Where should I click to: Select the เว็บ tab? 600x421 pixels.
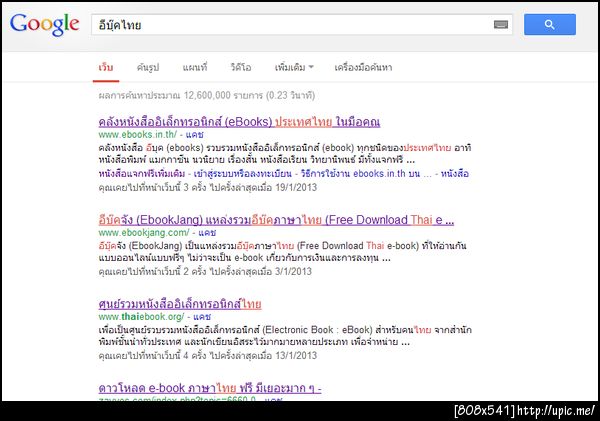click(106, 67)
